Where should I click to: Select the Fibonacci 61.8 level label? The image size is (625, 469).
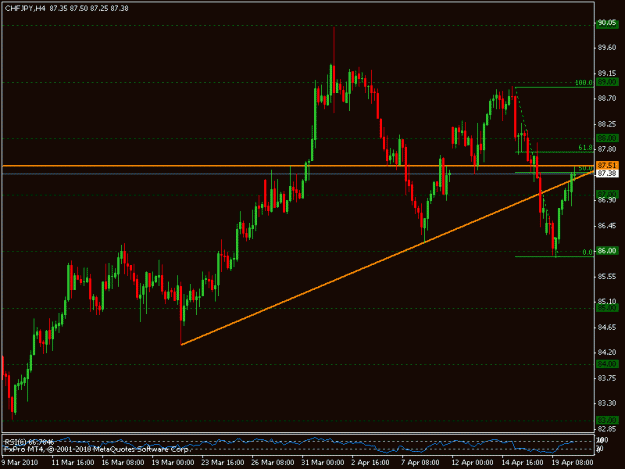[586, 148]
